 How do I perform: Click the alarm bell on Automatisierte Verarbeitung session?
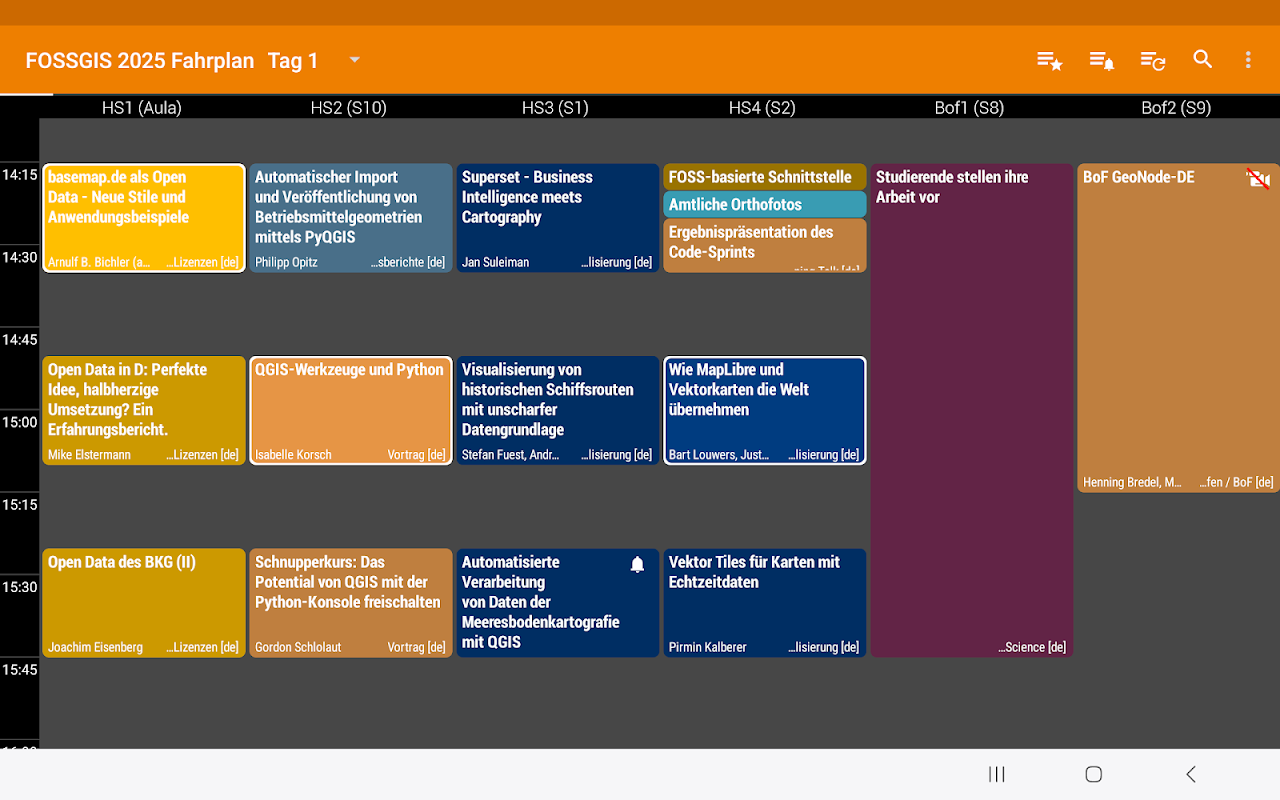pos(637,565)
